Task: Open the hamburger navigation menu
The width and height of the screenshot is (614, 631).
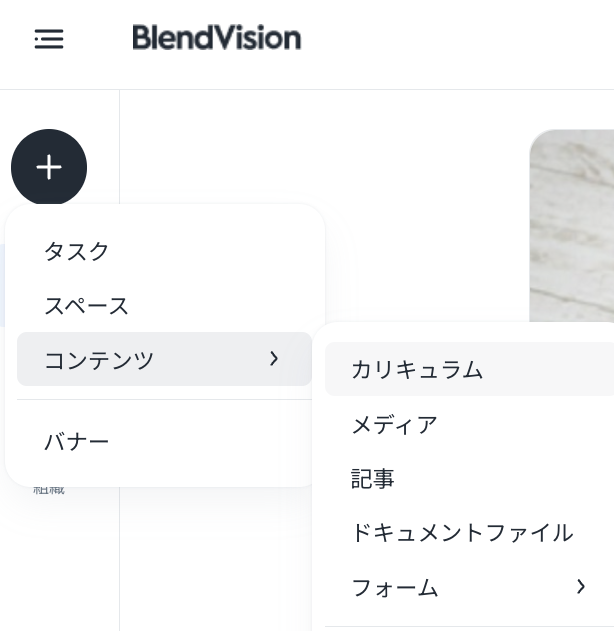Action: coord(48,39)
